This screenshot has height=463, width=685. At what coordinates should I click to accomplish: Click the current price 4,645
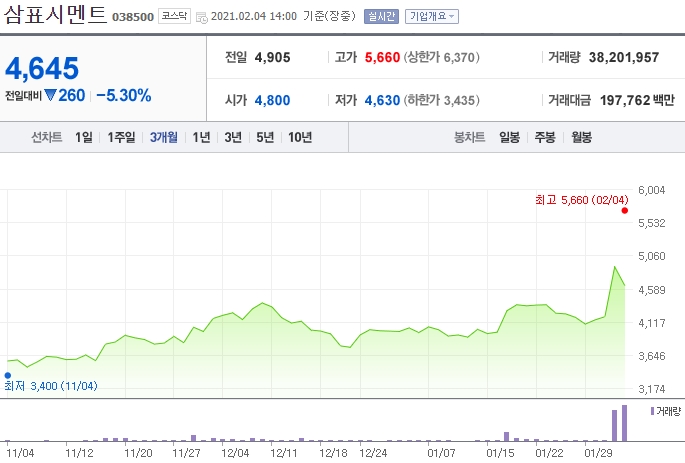[42, 69]
